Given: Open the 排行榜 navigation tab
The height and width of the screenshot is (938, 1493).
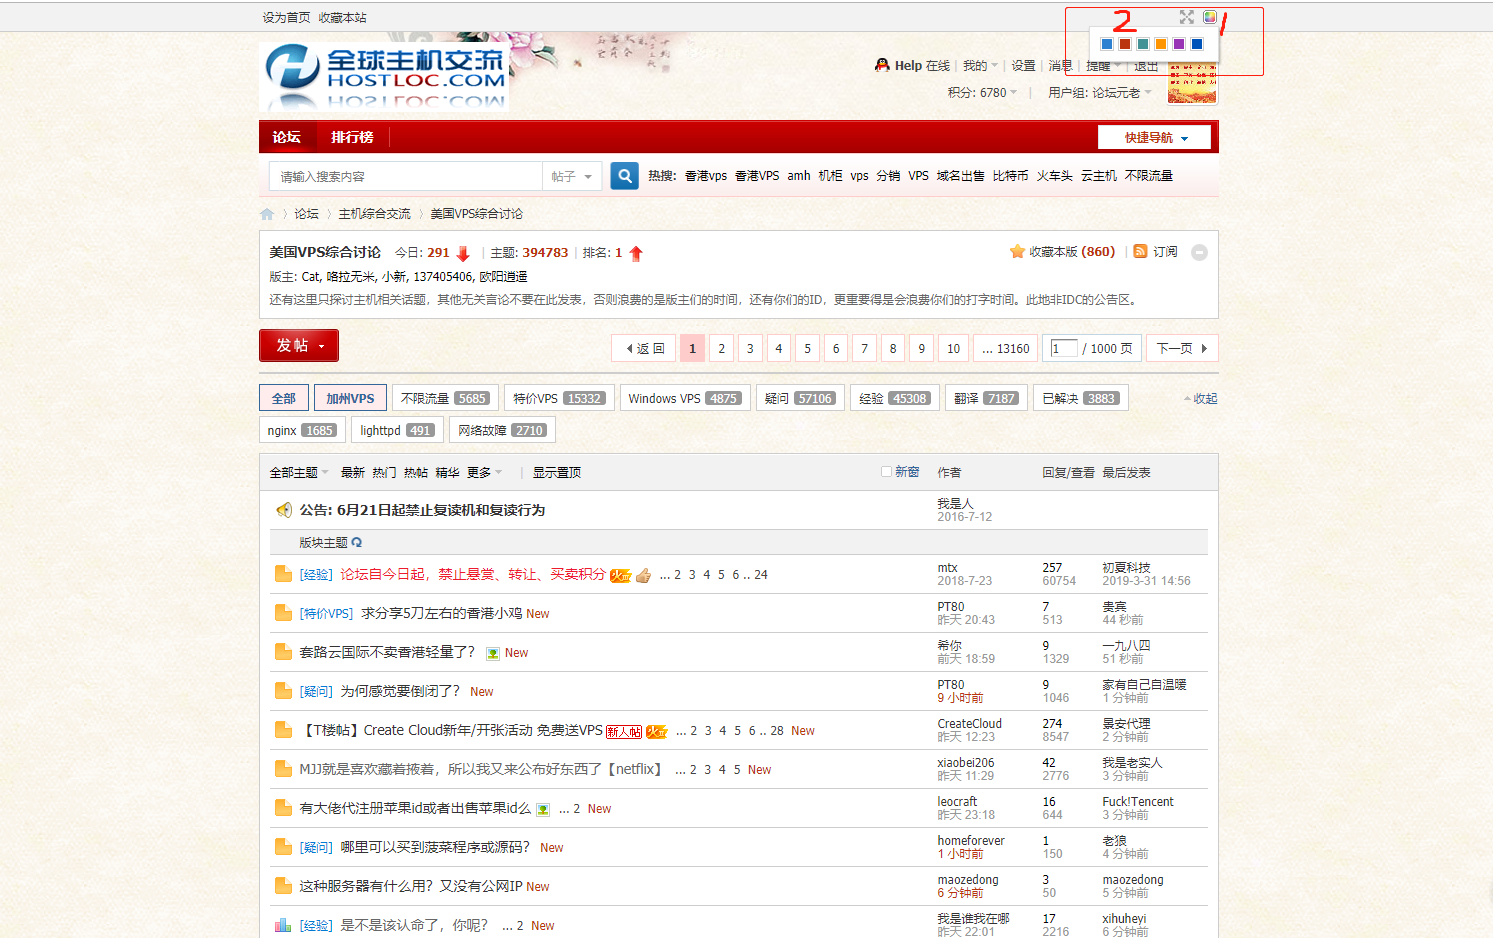Looking at the screenshot, I should 352,137.
